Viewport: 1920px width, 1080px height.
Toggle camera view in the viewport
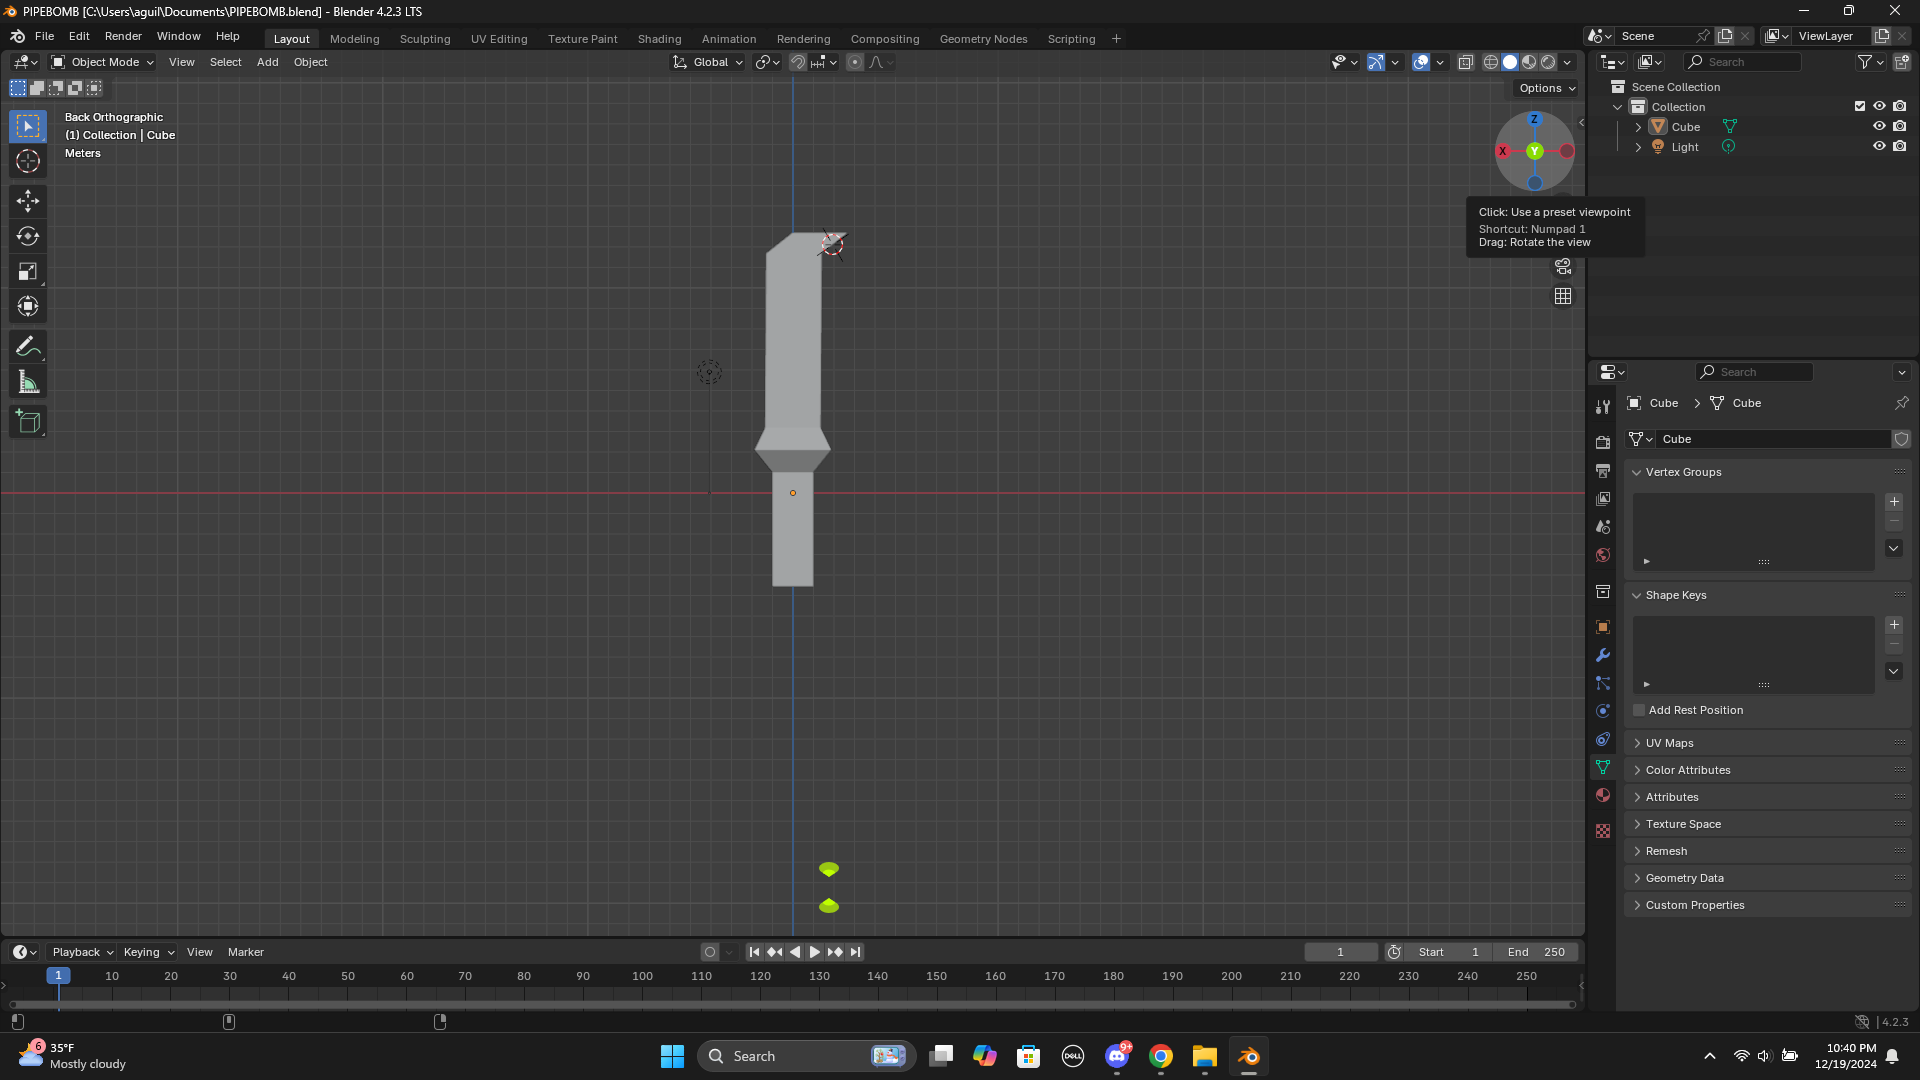point(1563,267)
